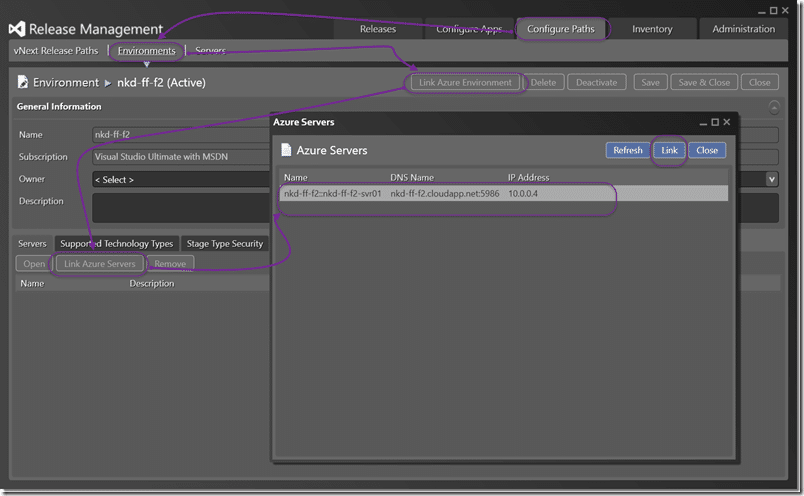Minimize the Azure Servers dialog
The width and height of the screenshot is (804, 496).
[x=703, y=123]
